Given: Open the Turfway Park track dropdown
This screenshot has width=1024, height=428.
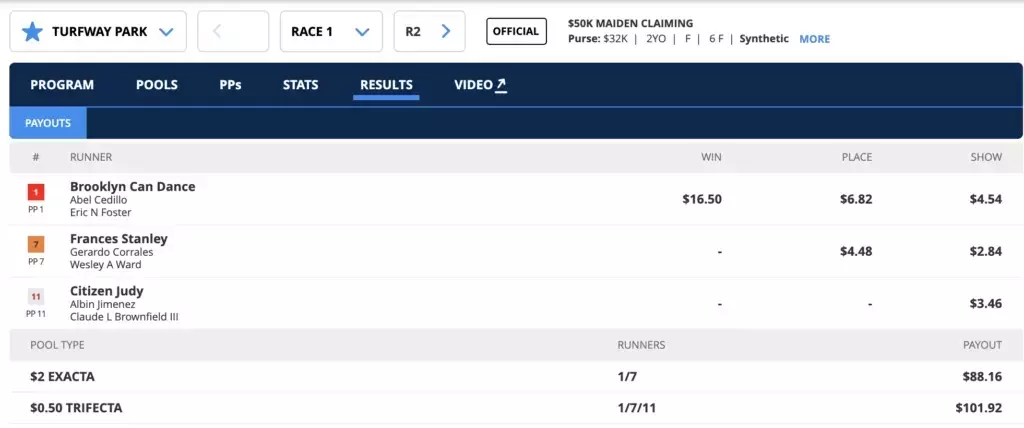Looking at the screenshot, I should click(166, 32).
